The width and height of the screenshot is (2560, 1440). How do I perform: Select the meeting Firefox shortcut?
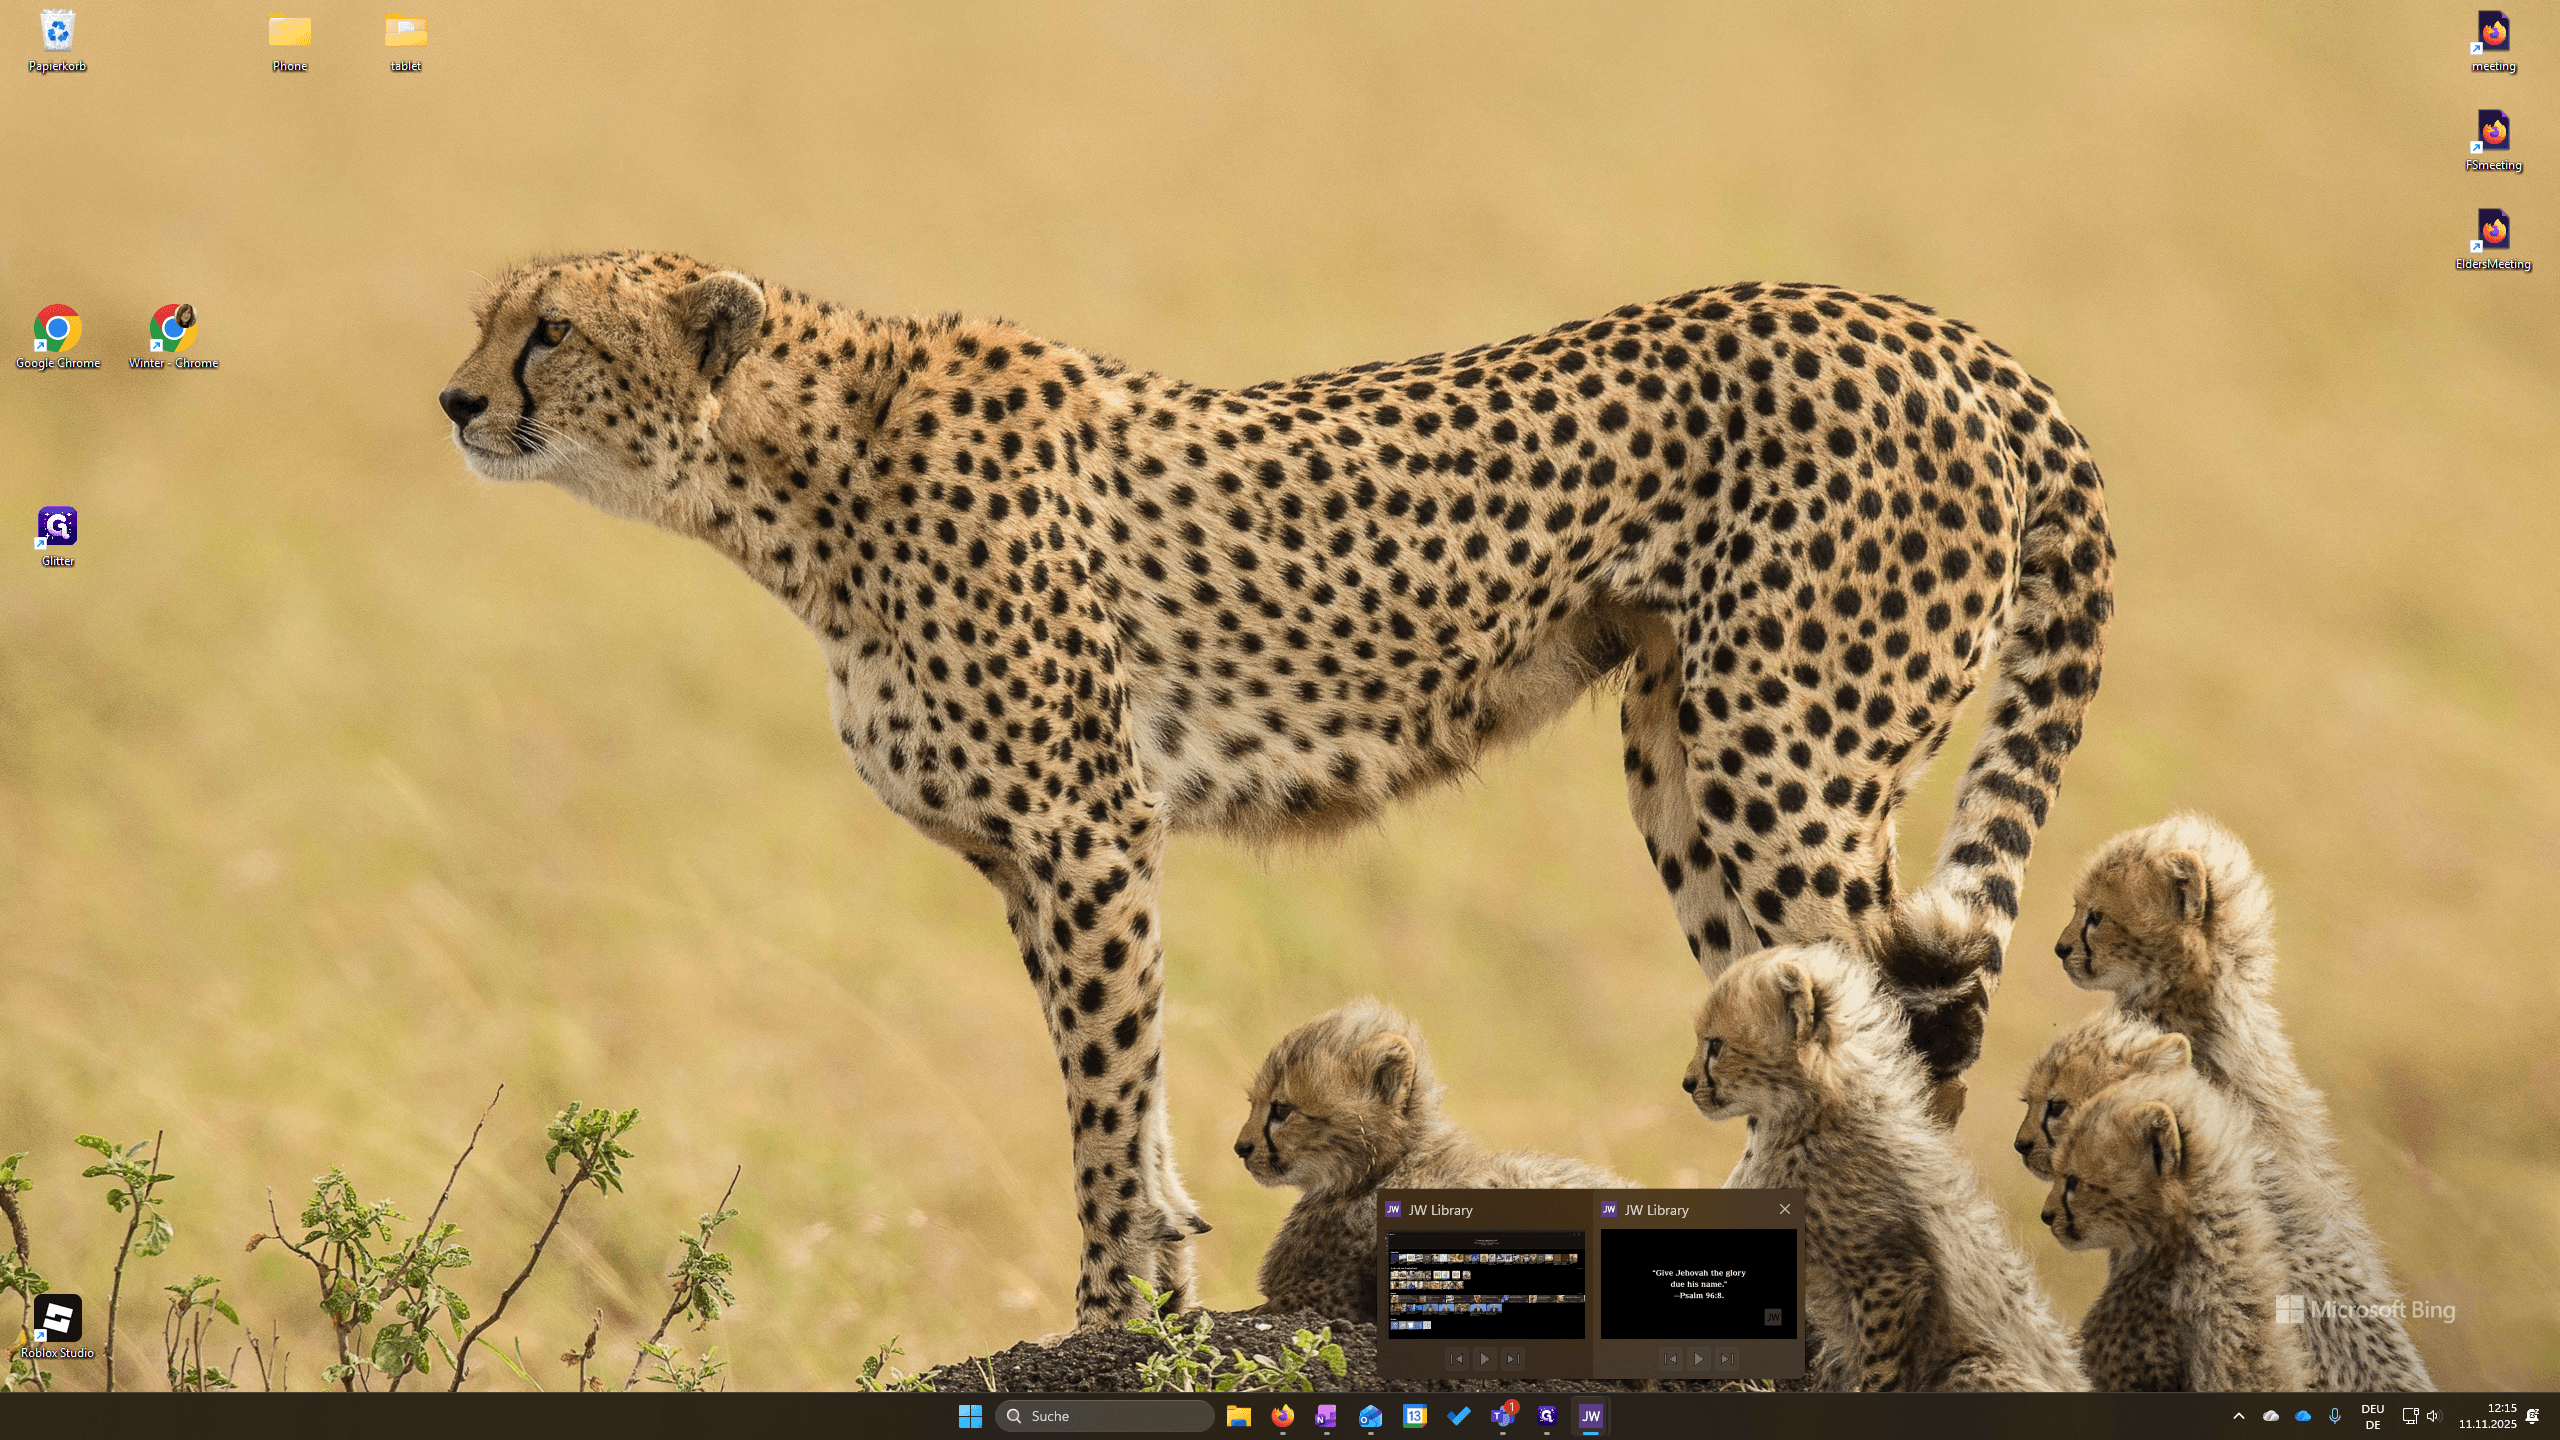coord(2493,42)
